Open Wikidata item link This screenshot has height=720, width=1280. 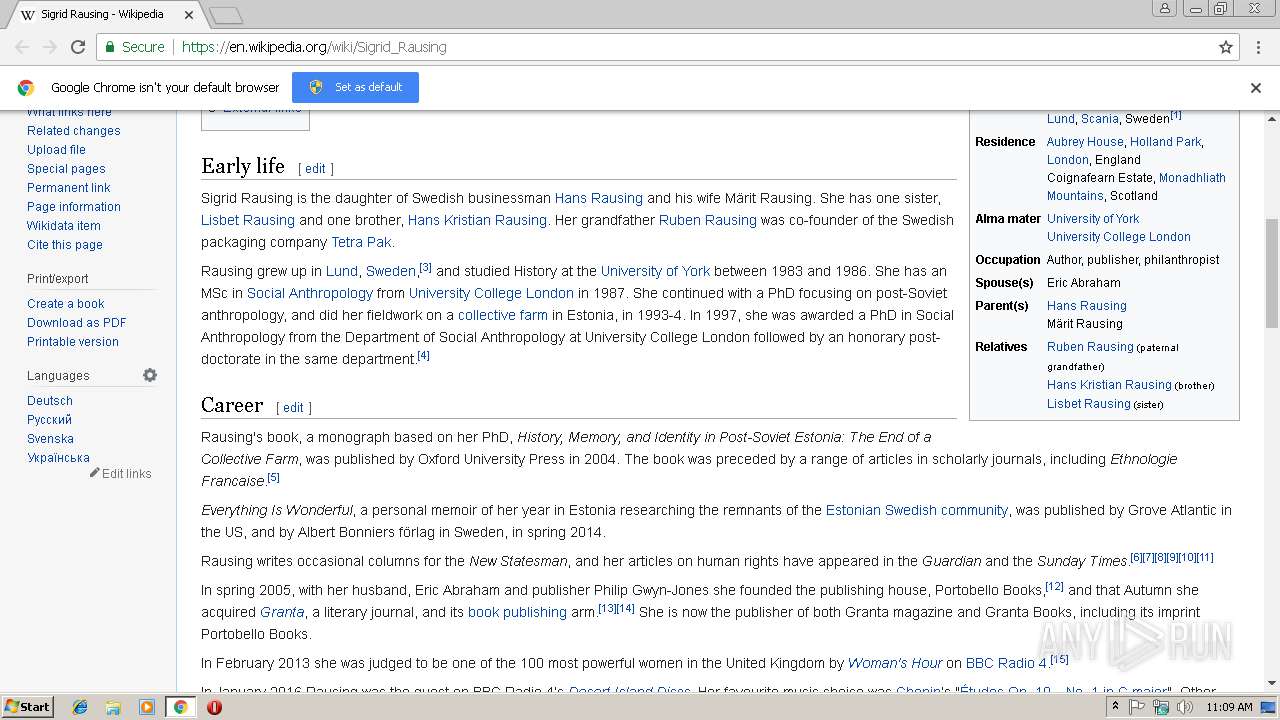click(64, 226)
